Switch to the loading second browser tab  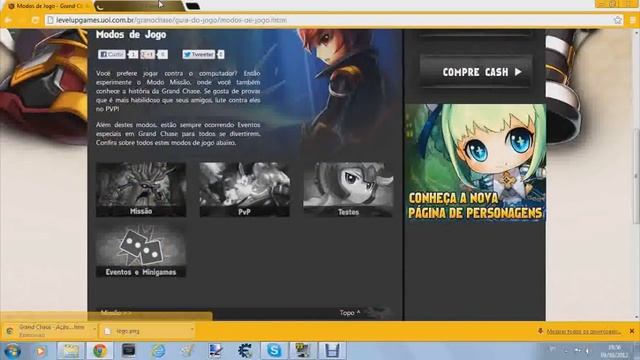139,6
